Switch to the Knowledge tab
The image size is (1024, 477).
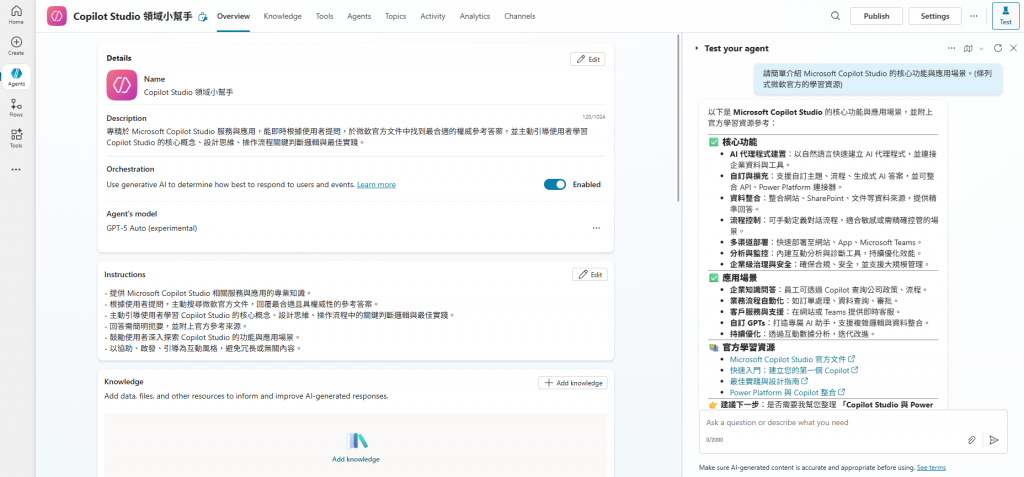pos(282,16)
